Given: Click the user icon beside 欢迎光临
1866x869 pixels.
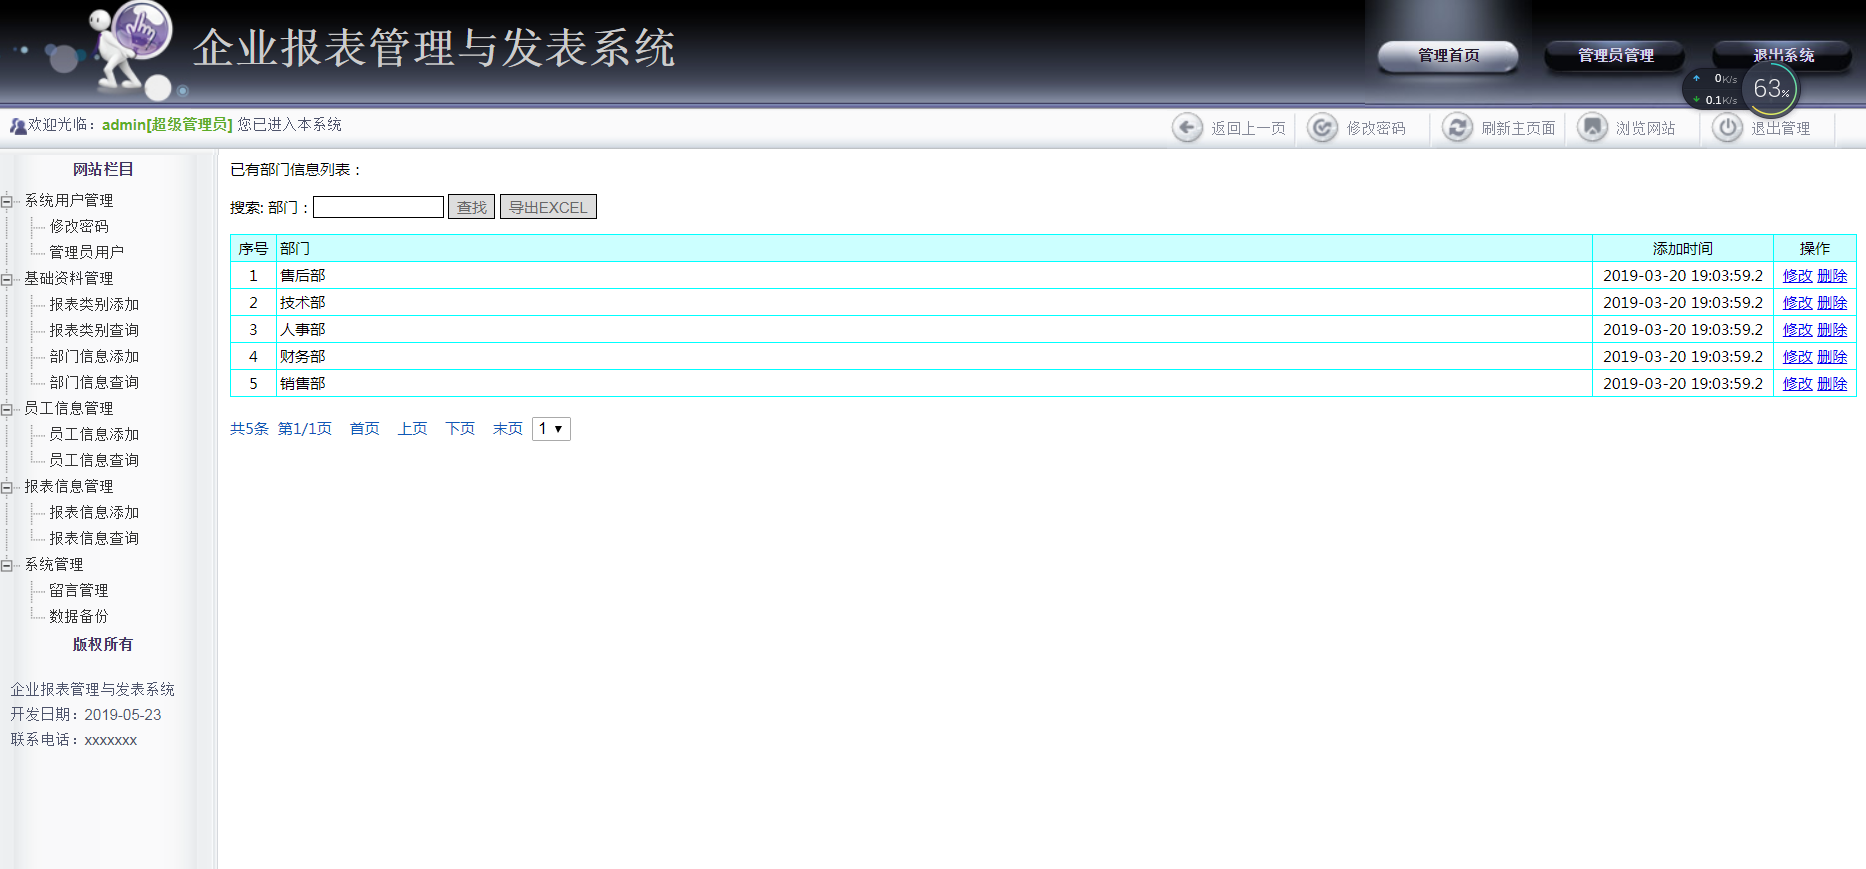Looking at the screenshot, I should 18,126.
